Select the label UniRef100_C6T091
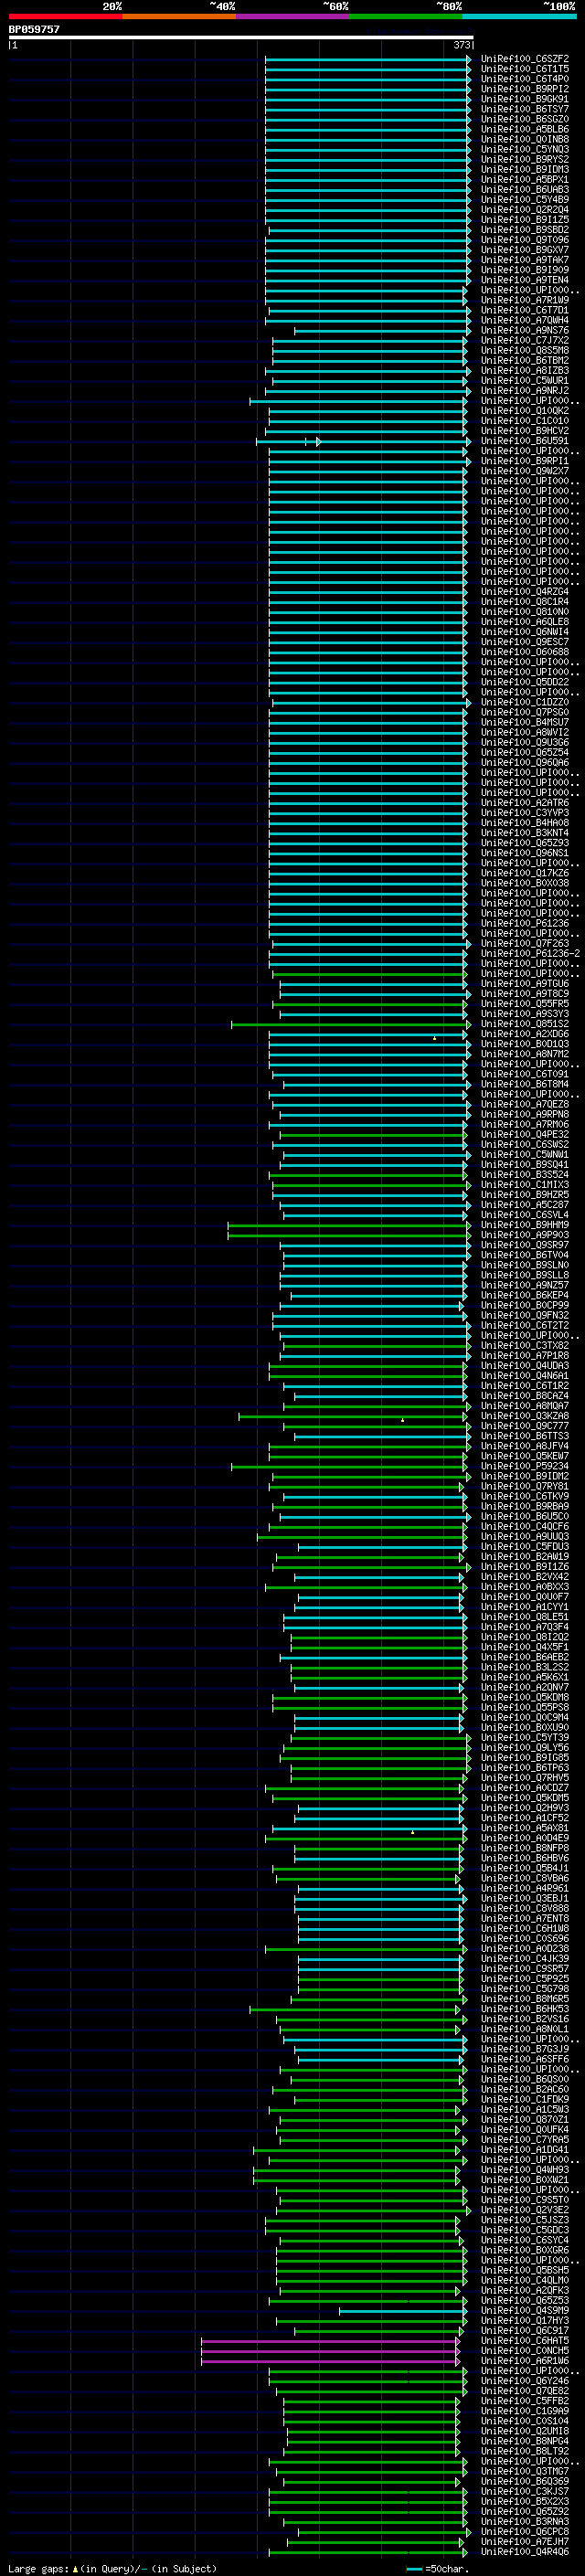The image size is (585, 2576). tap(525, 1075)
